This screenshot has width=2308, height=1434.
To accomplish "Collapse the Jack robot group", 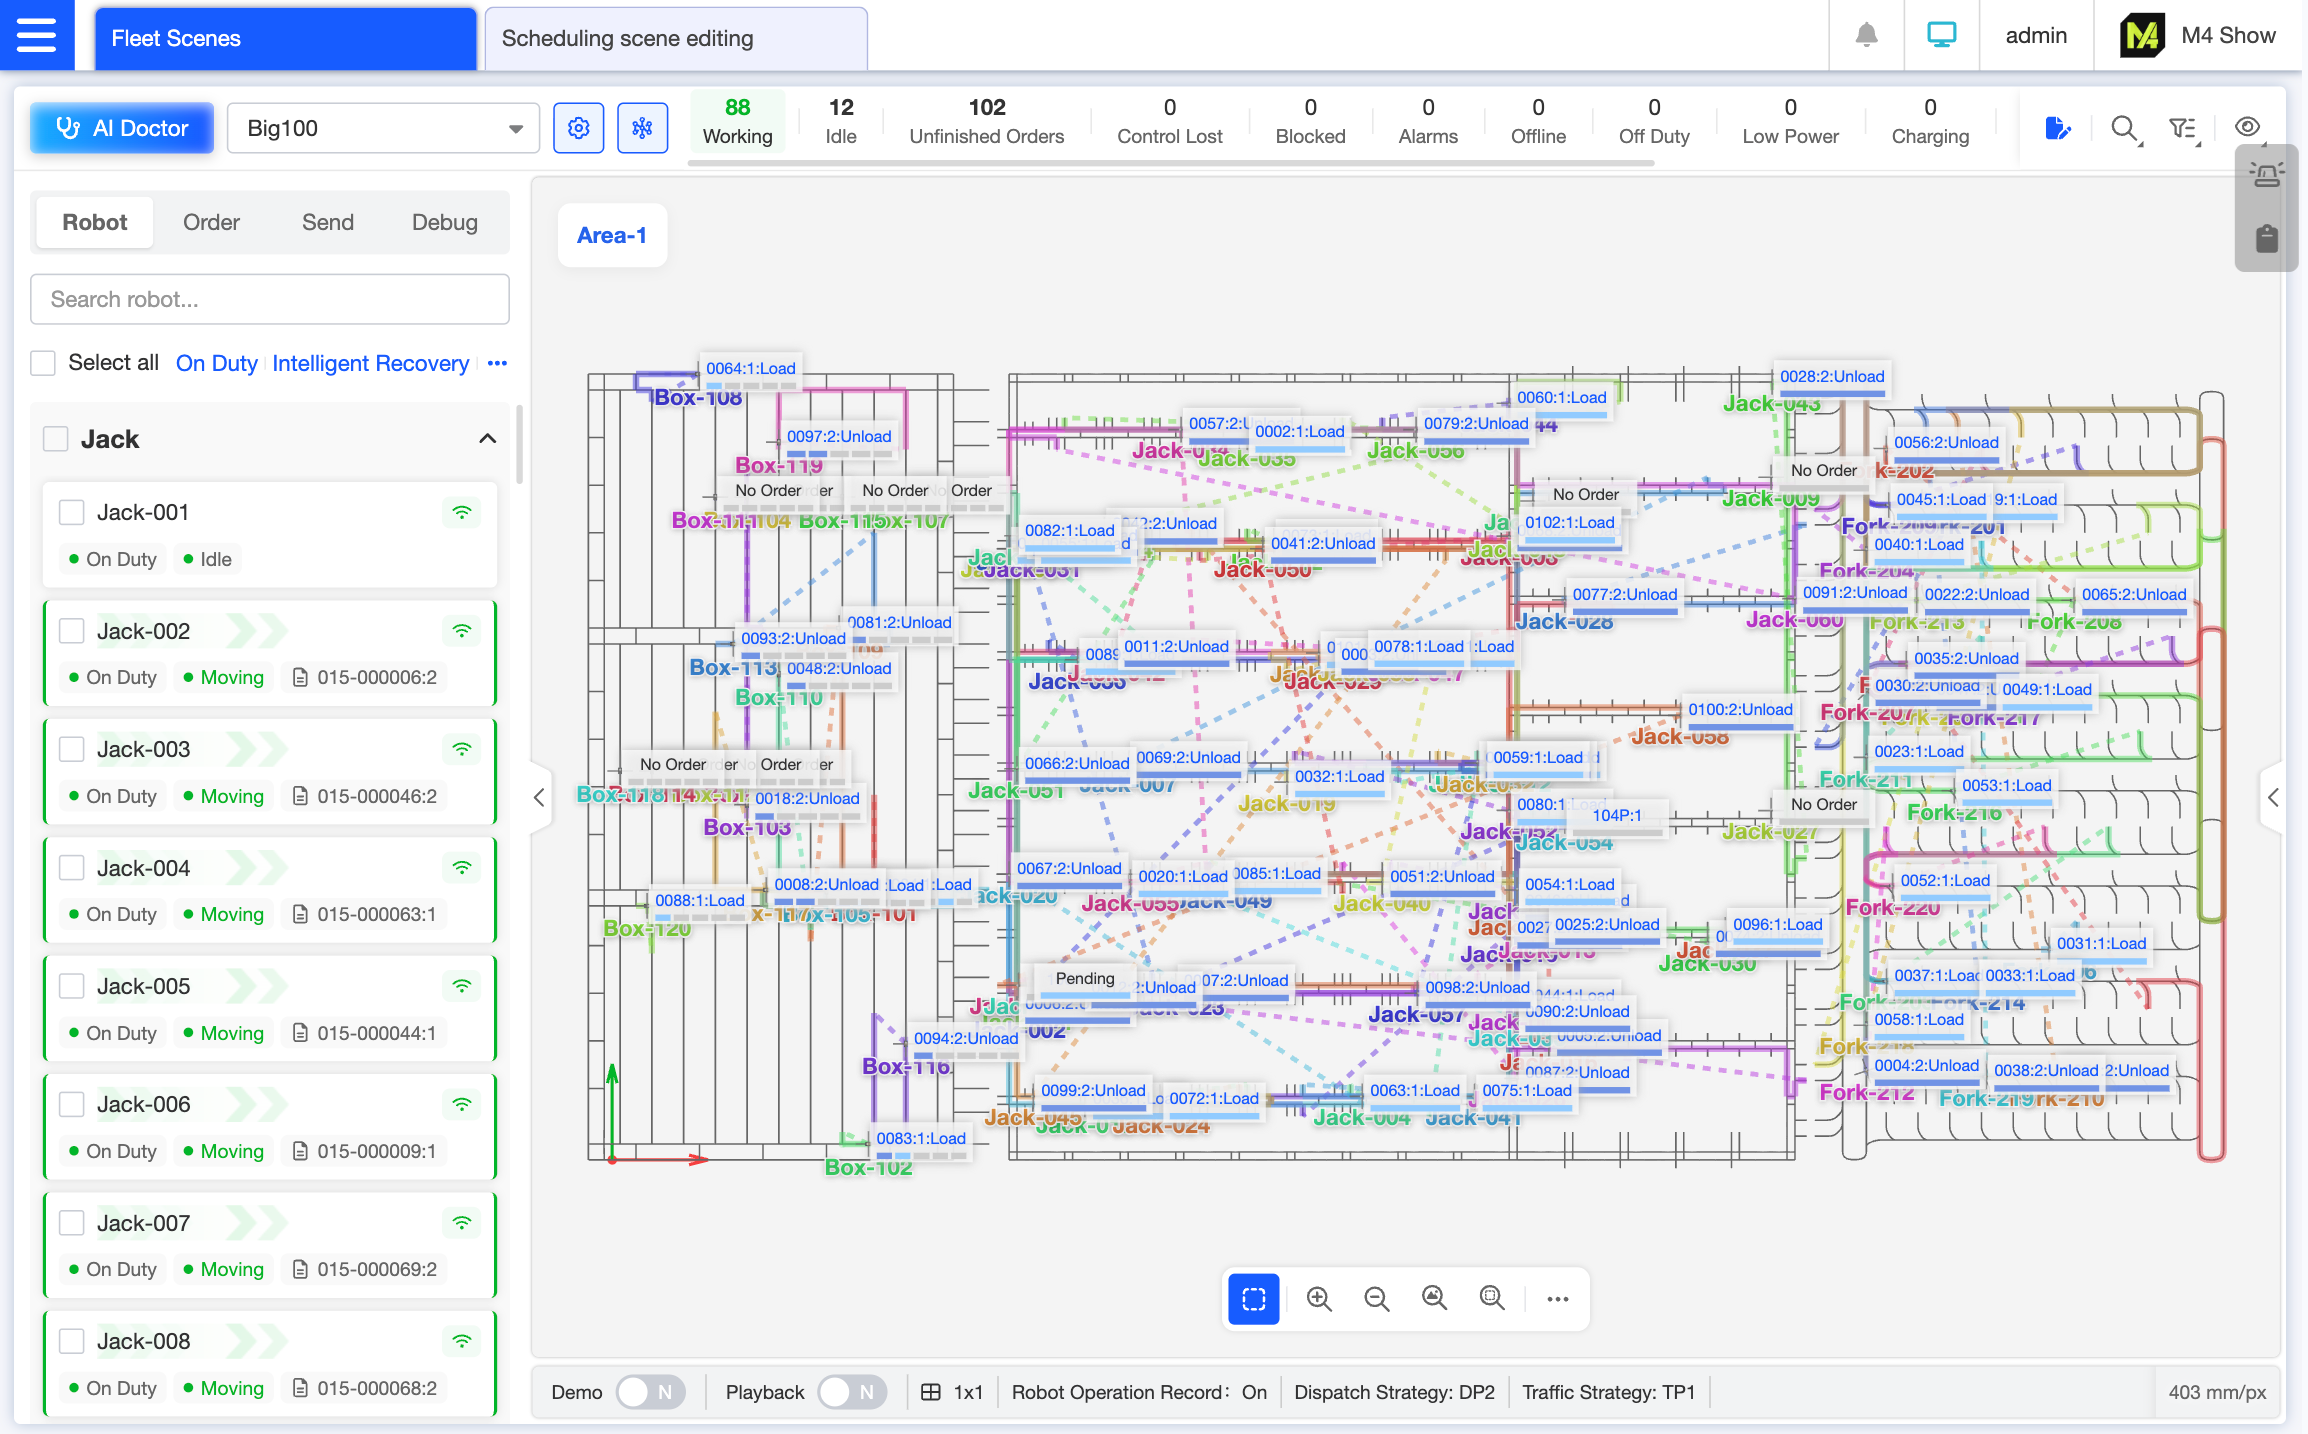I will click(487, 439).
